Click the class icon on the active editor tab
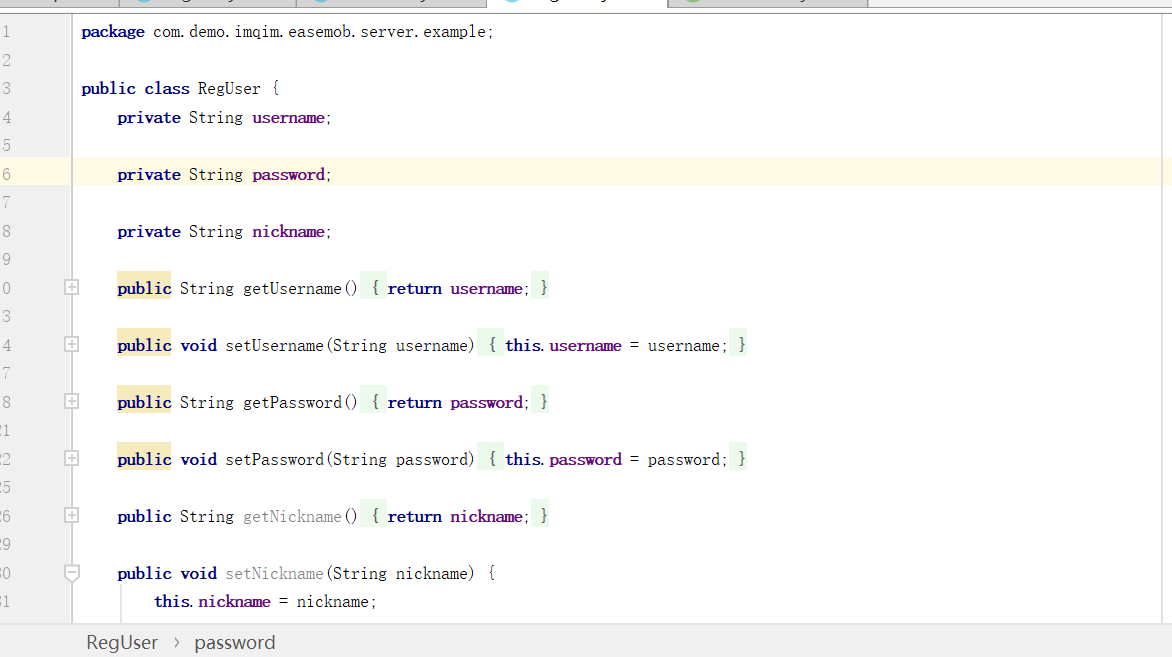This screenshot has height=657, width=1172. pos(511,5)
